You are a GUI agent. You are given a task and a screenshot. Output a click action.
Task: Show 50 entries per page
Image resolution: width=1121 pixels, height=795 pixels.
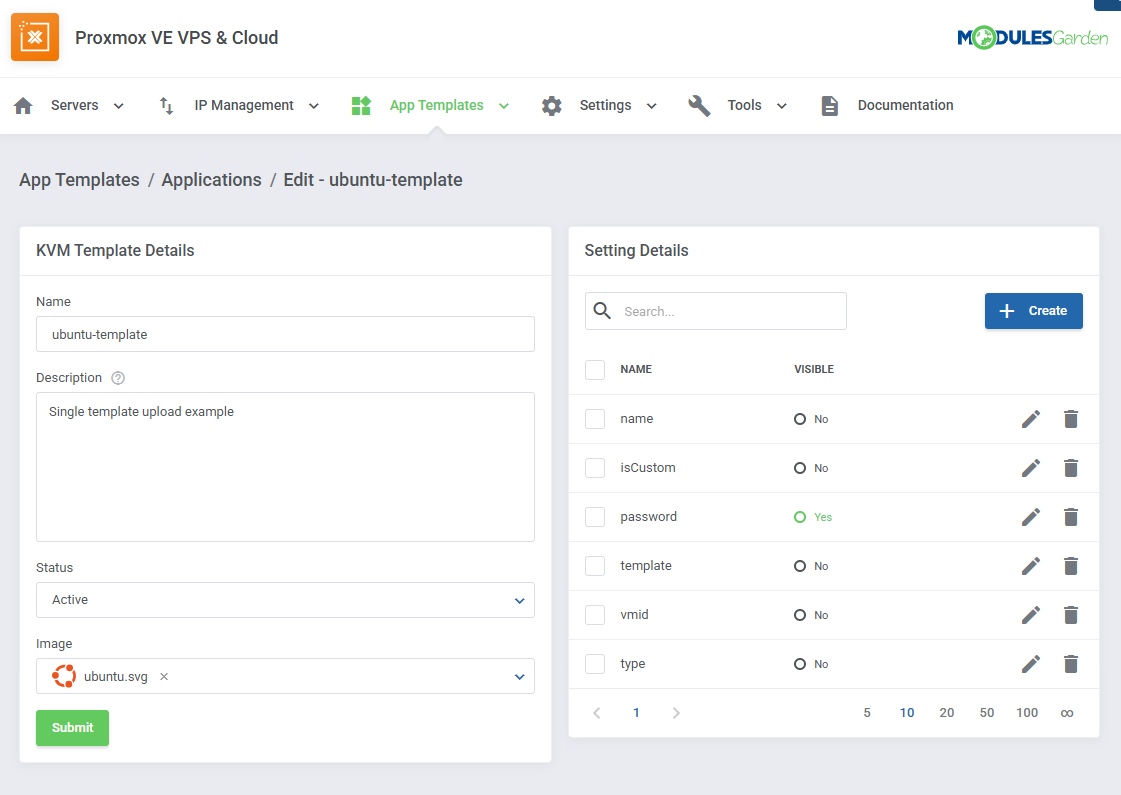(987, 713)
